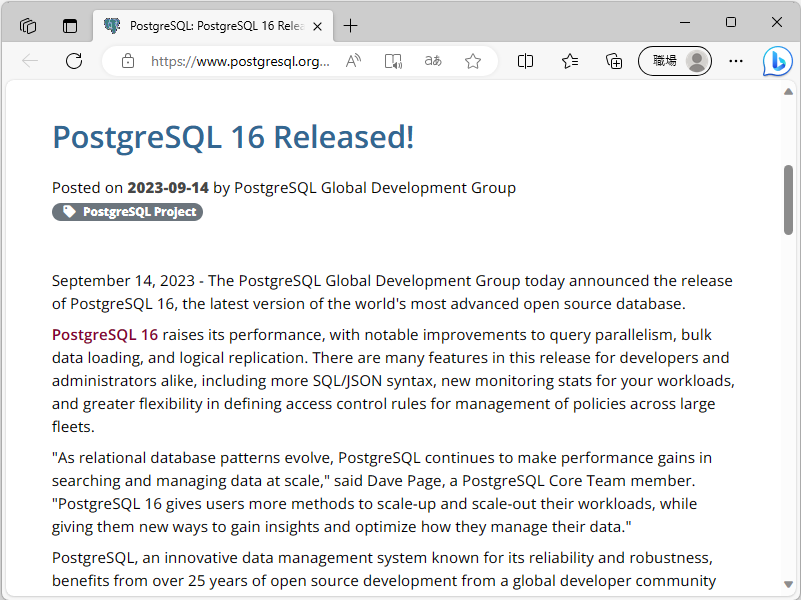Add this page to favorites via star icon

pyautogui.click(x=473, y=61)
